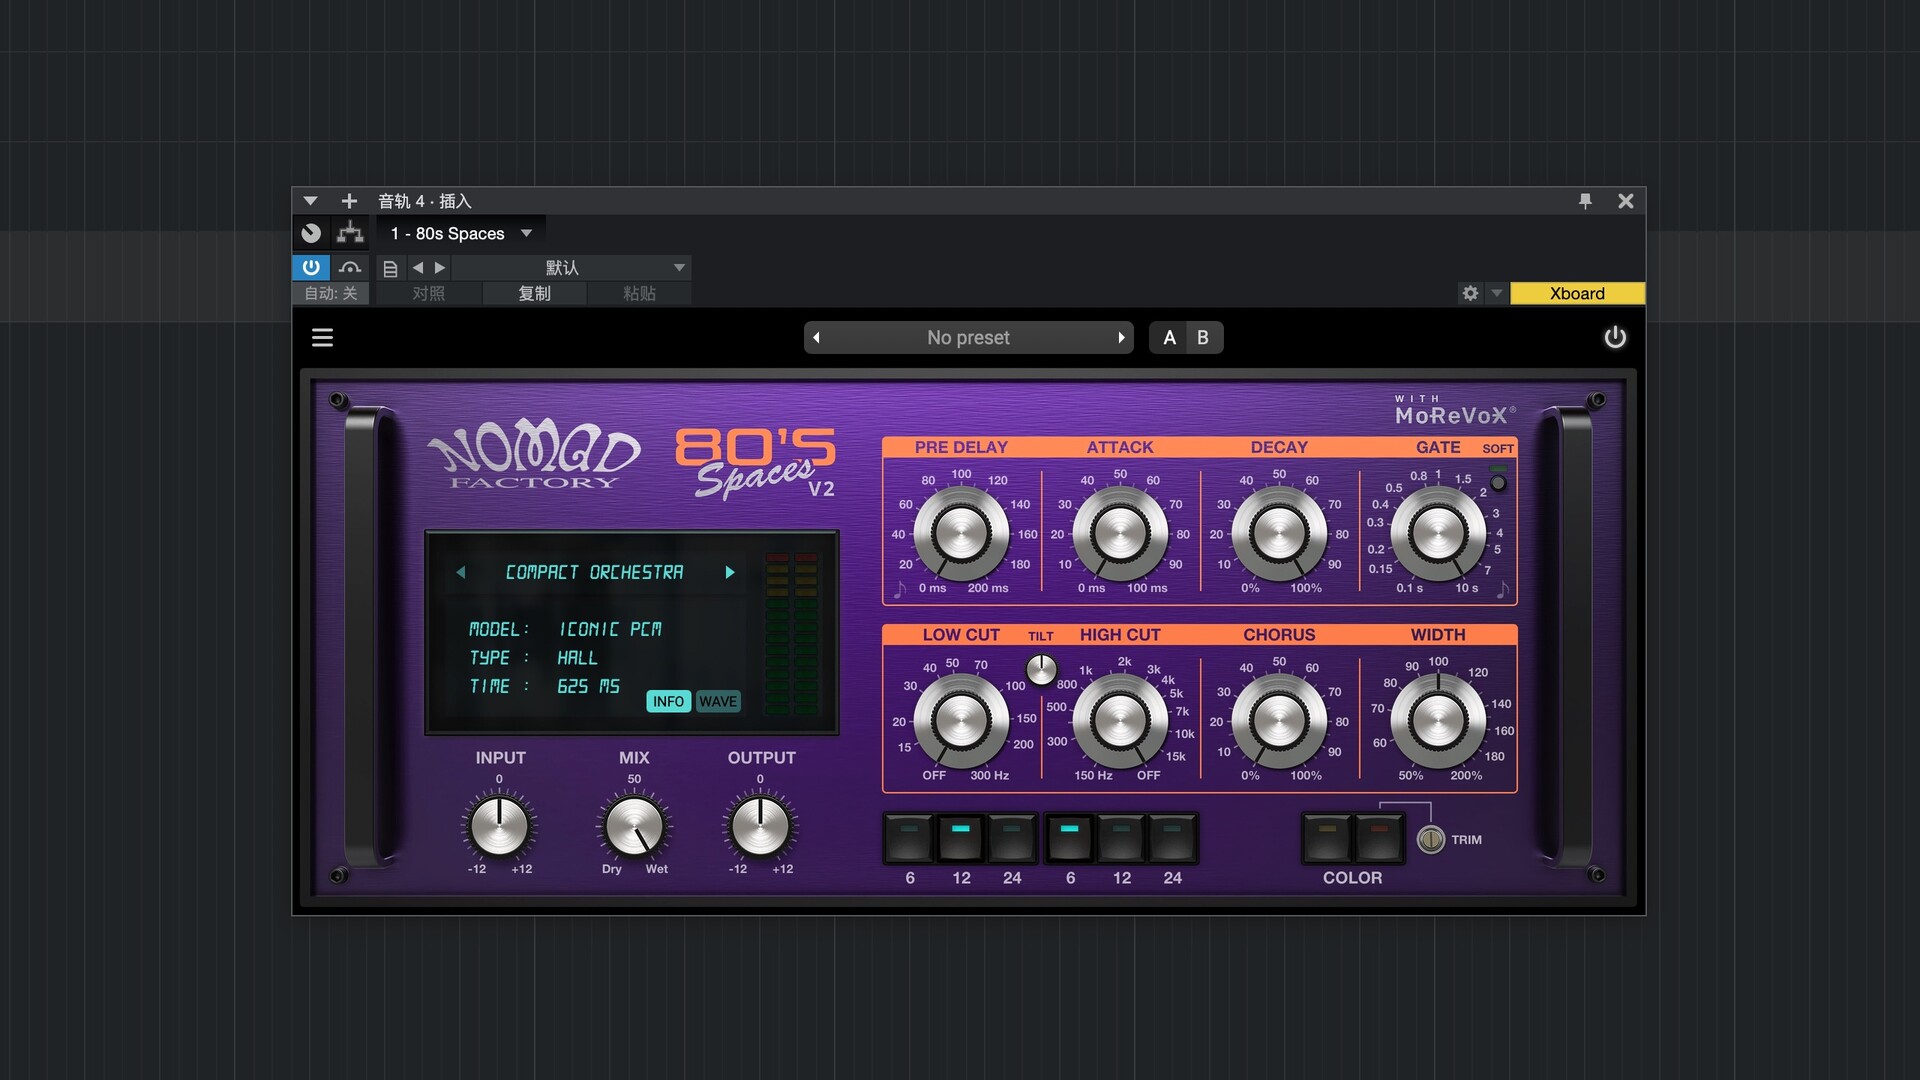Open the 1 - 80s Spaces plugin selector

click(461, 233)
